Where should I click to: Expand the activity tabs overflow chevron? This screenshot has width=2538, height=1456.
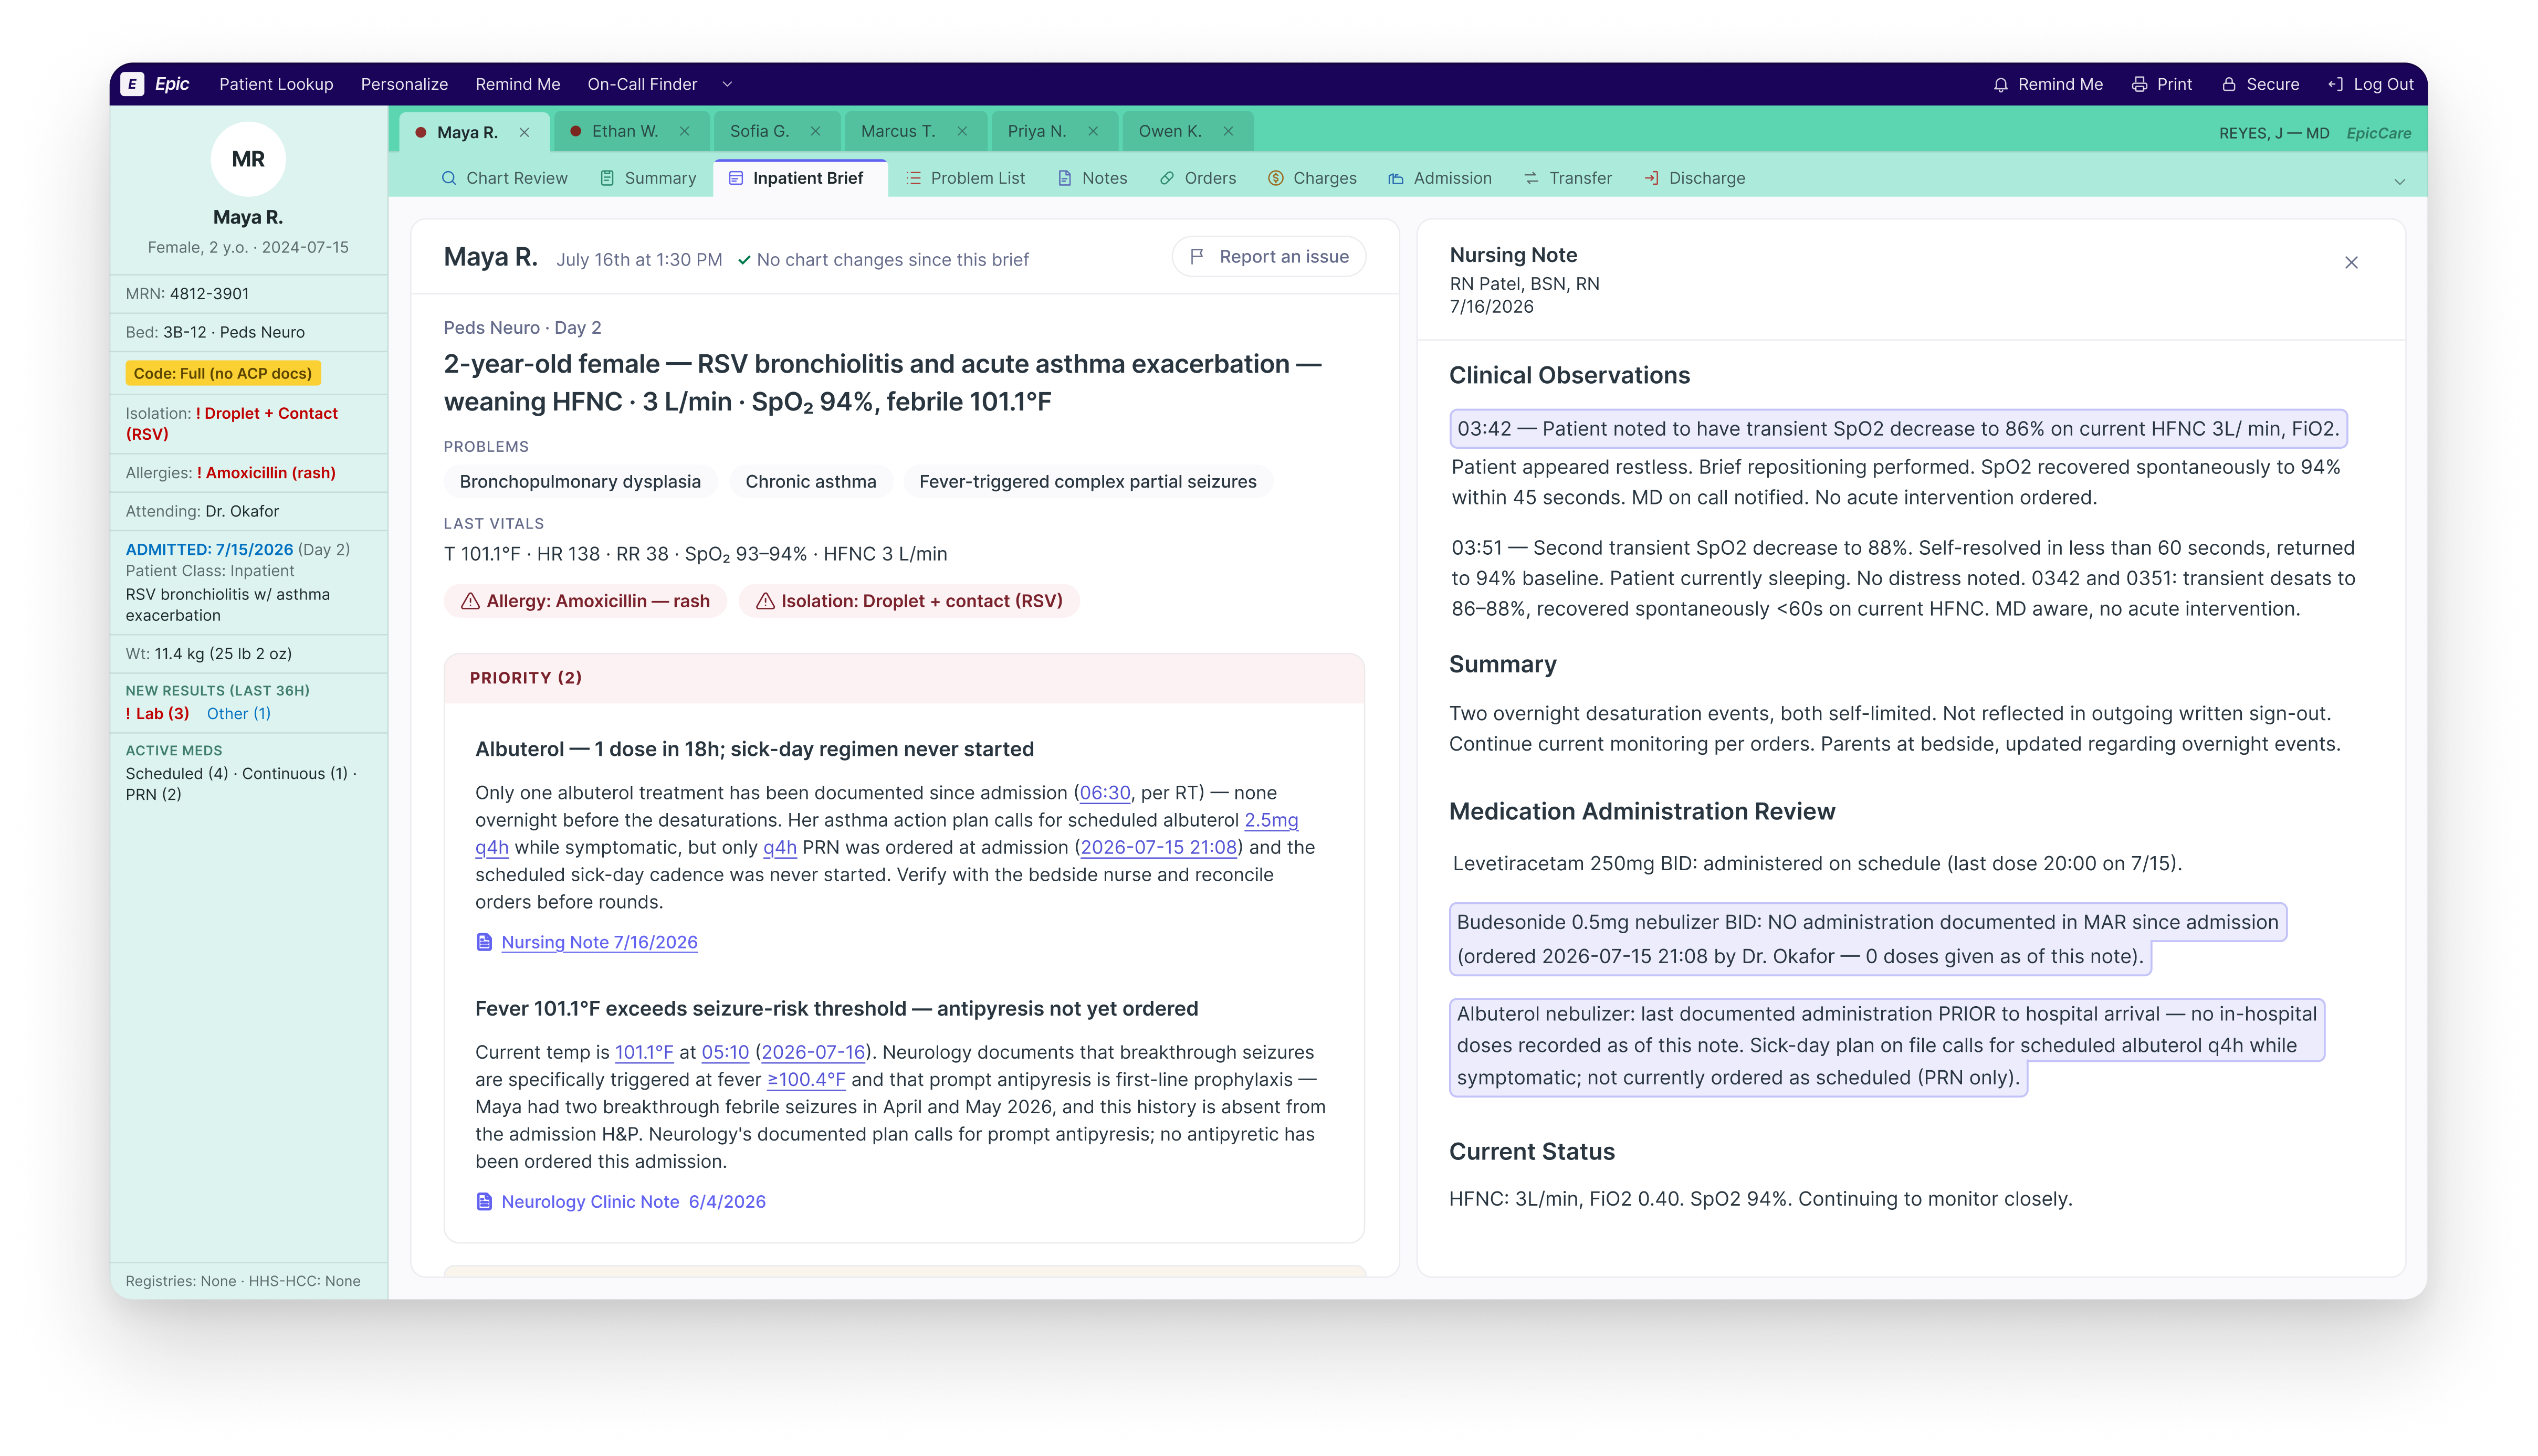(2399, 181)
